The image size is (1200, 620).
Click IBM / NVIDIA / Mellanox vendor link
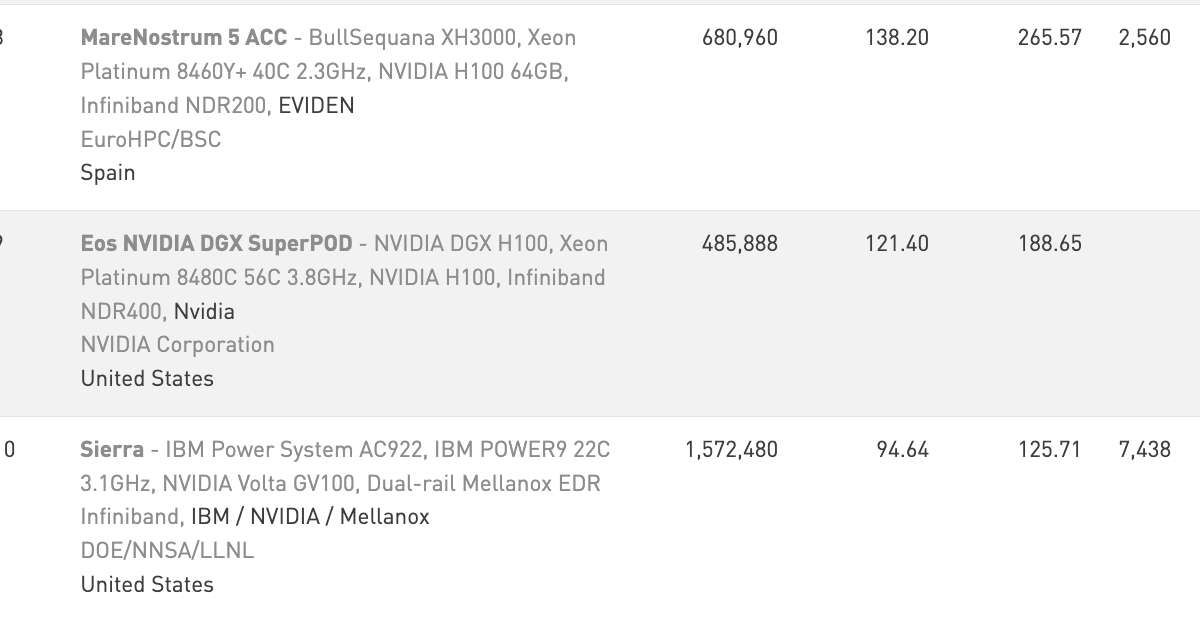tap(310, 517)
